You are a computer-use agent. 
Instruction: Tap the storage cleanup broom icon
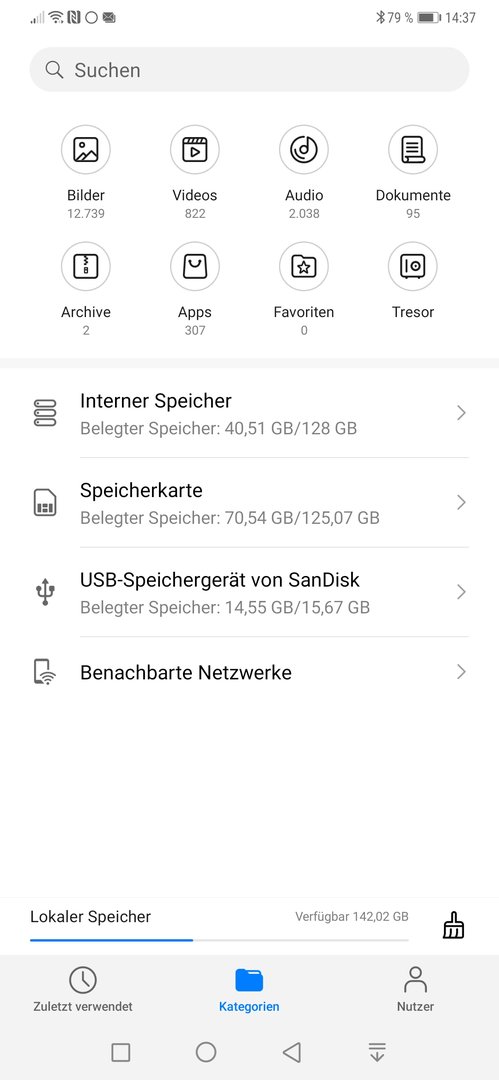[x=454, y=925]
